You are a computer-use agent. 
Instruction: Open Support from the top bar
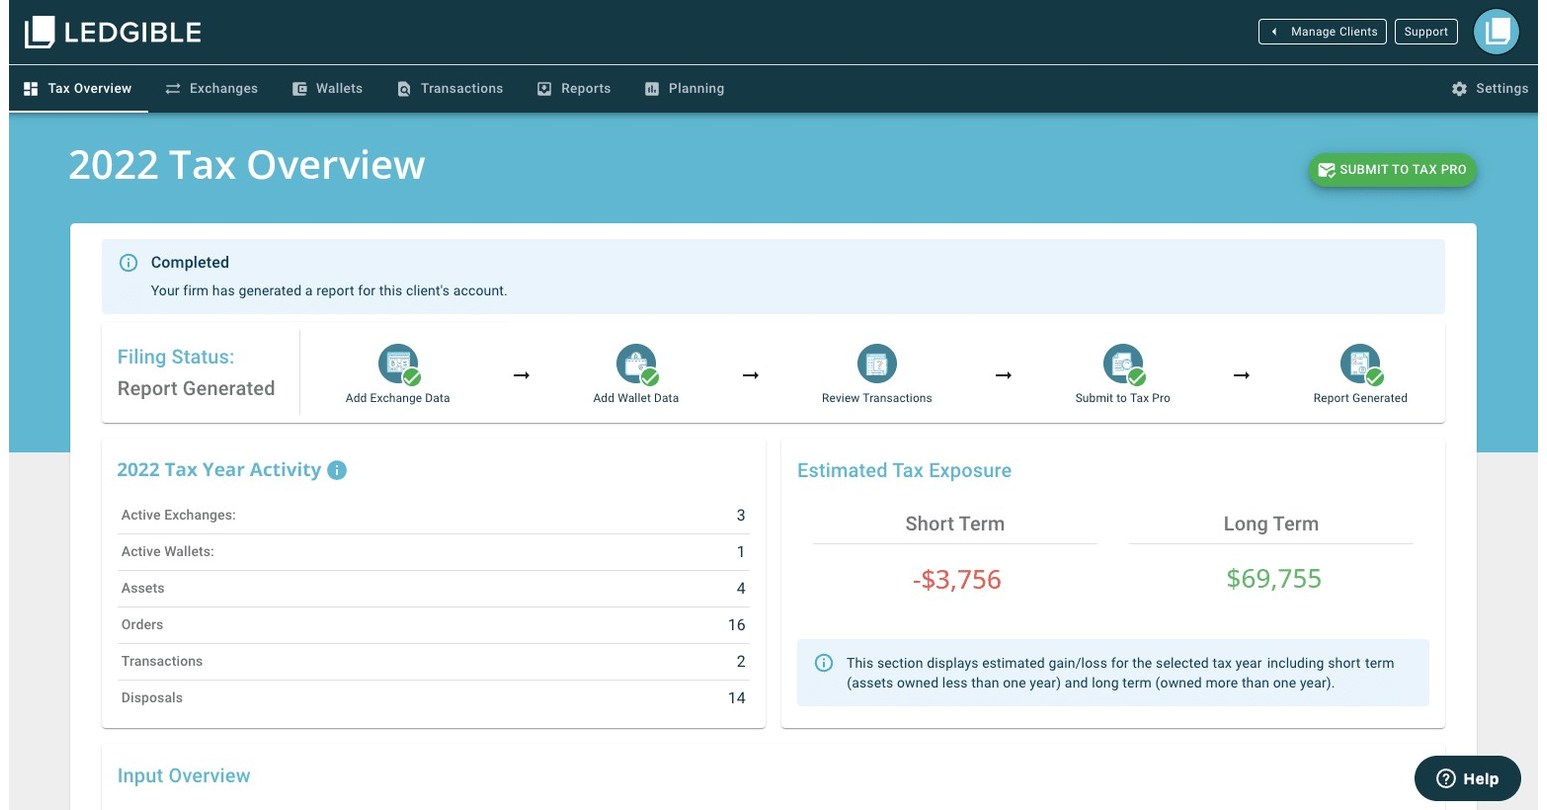[1426, 31]
